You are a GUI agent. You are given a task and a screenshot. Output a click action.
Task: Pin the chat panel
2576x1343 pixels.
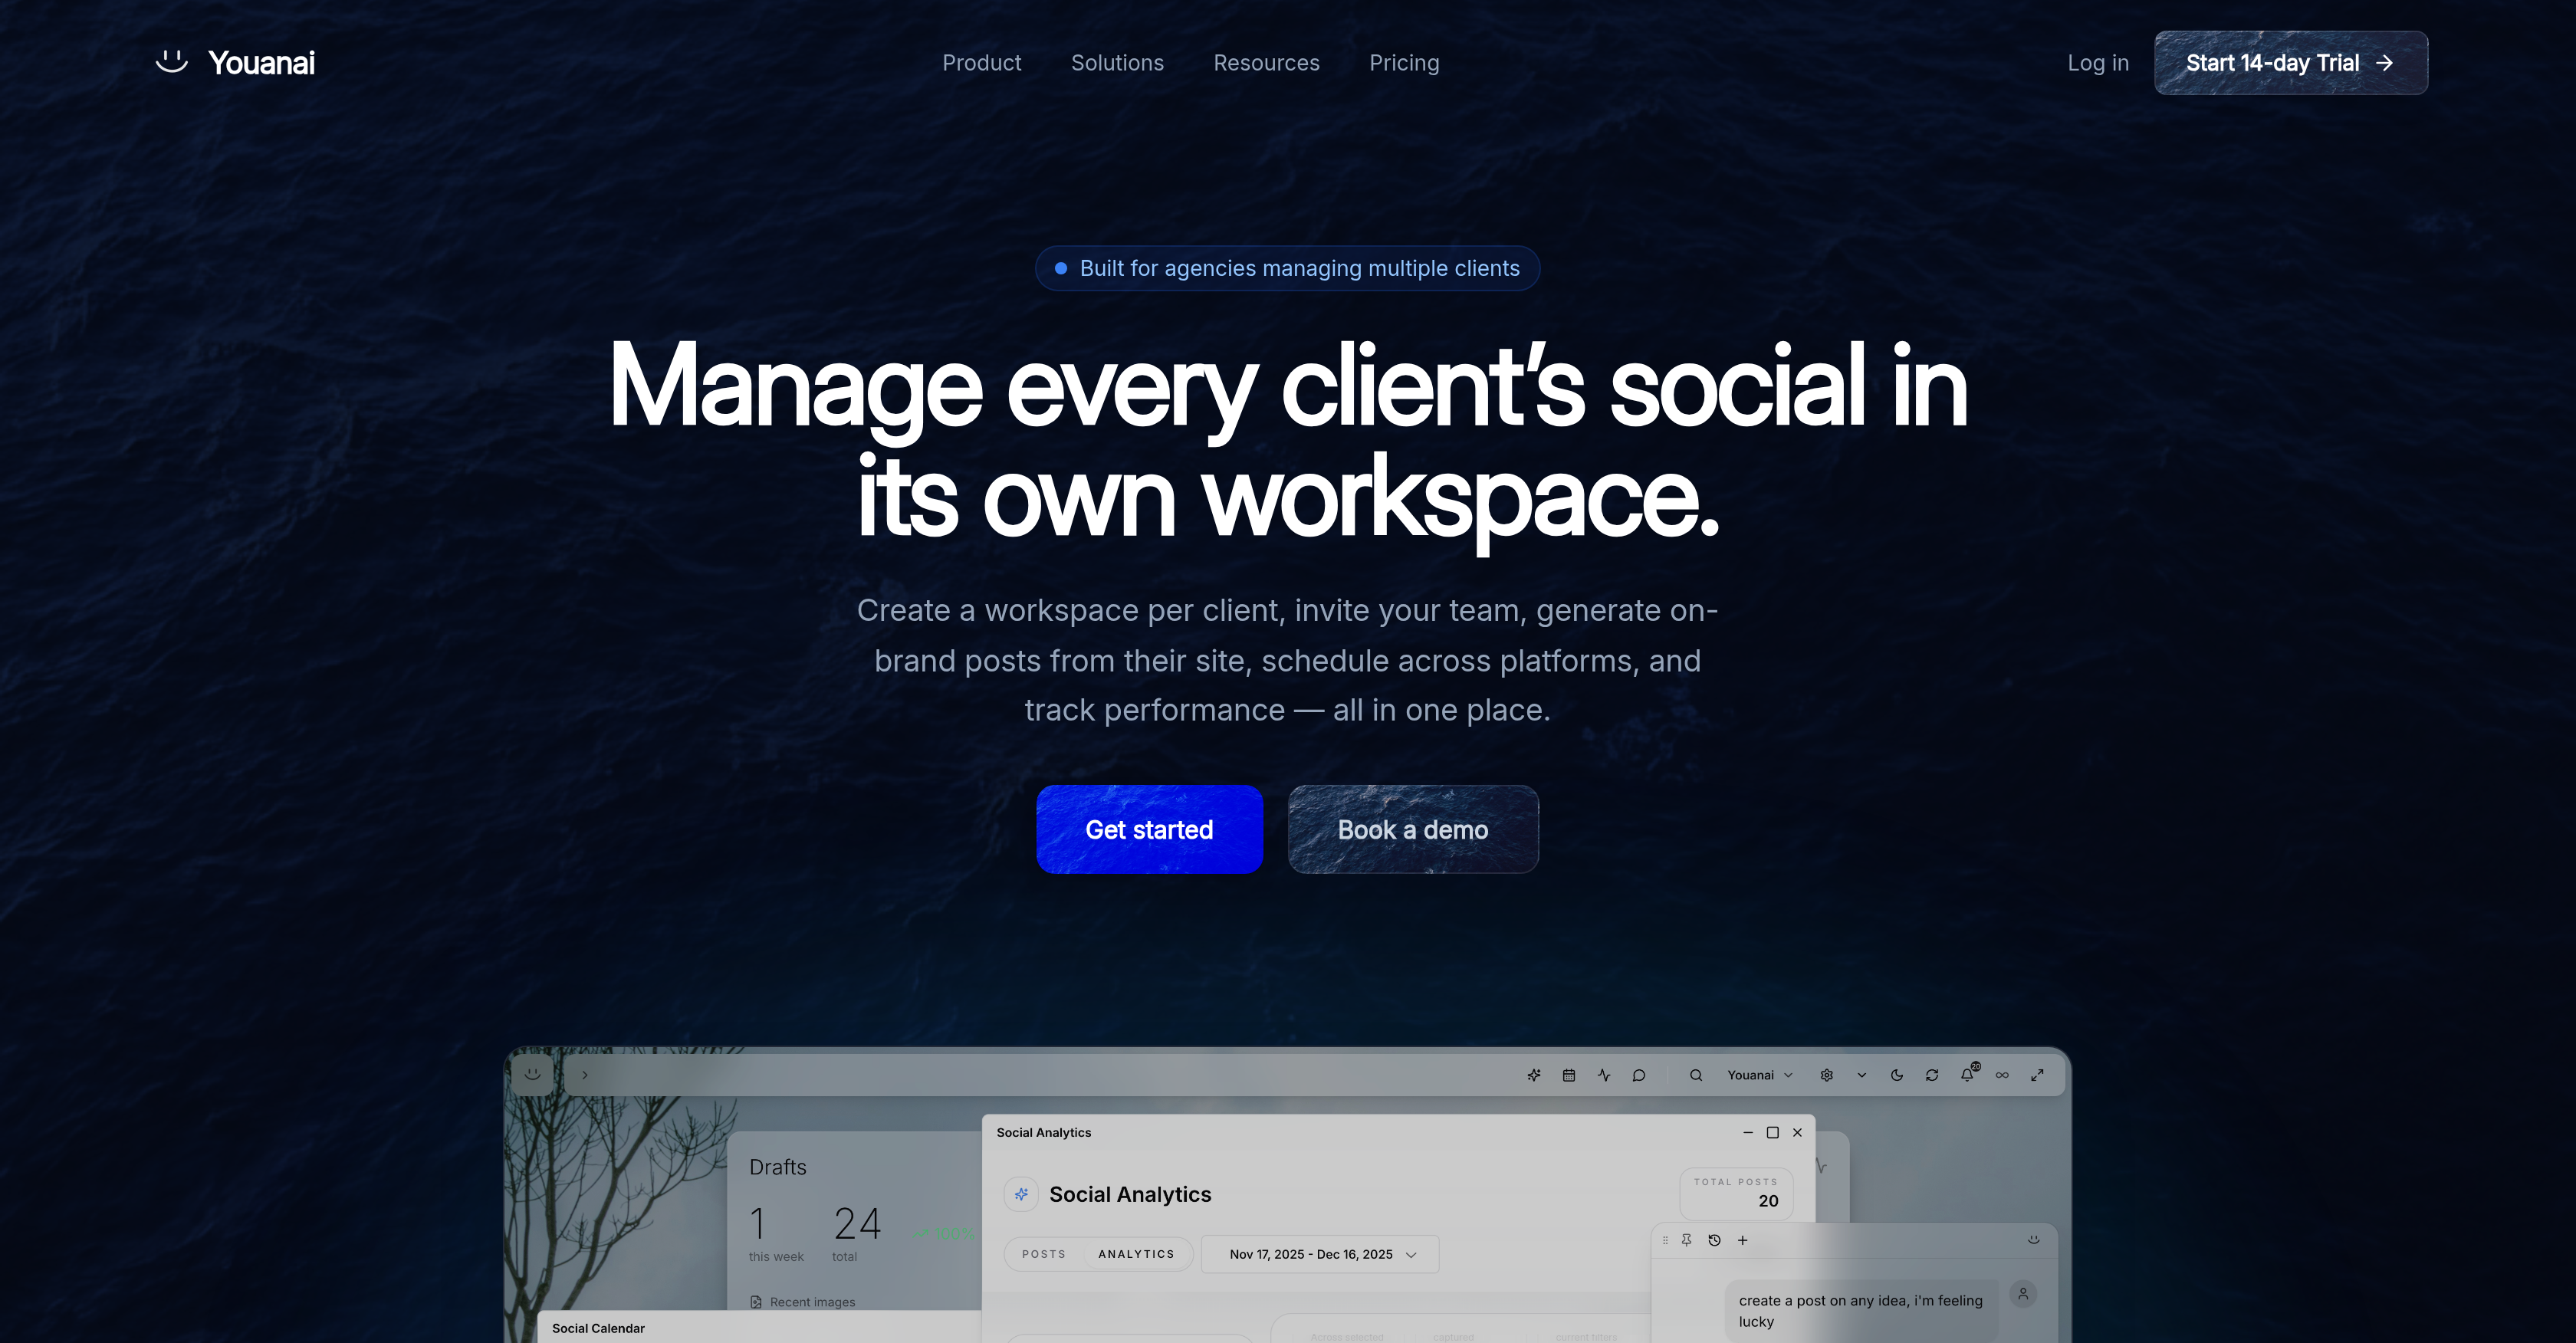(1687, 1240)
